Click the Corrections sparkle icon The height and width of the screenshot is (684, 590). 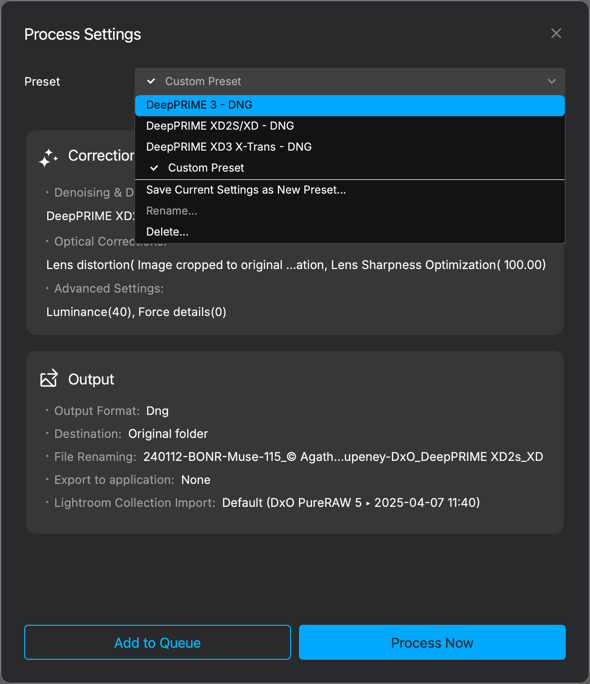pyautogui.click(x=48, y=157)
